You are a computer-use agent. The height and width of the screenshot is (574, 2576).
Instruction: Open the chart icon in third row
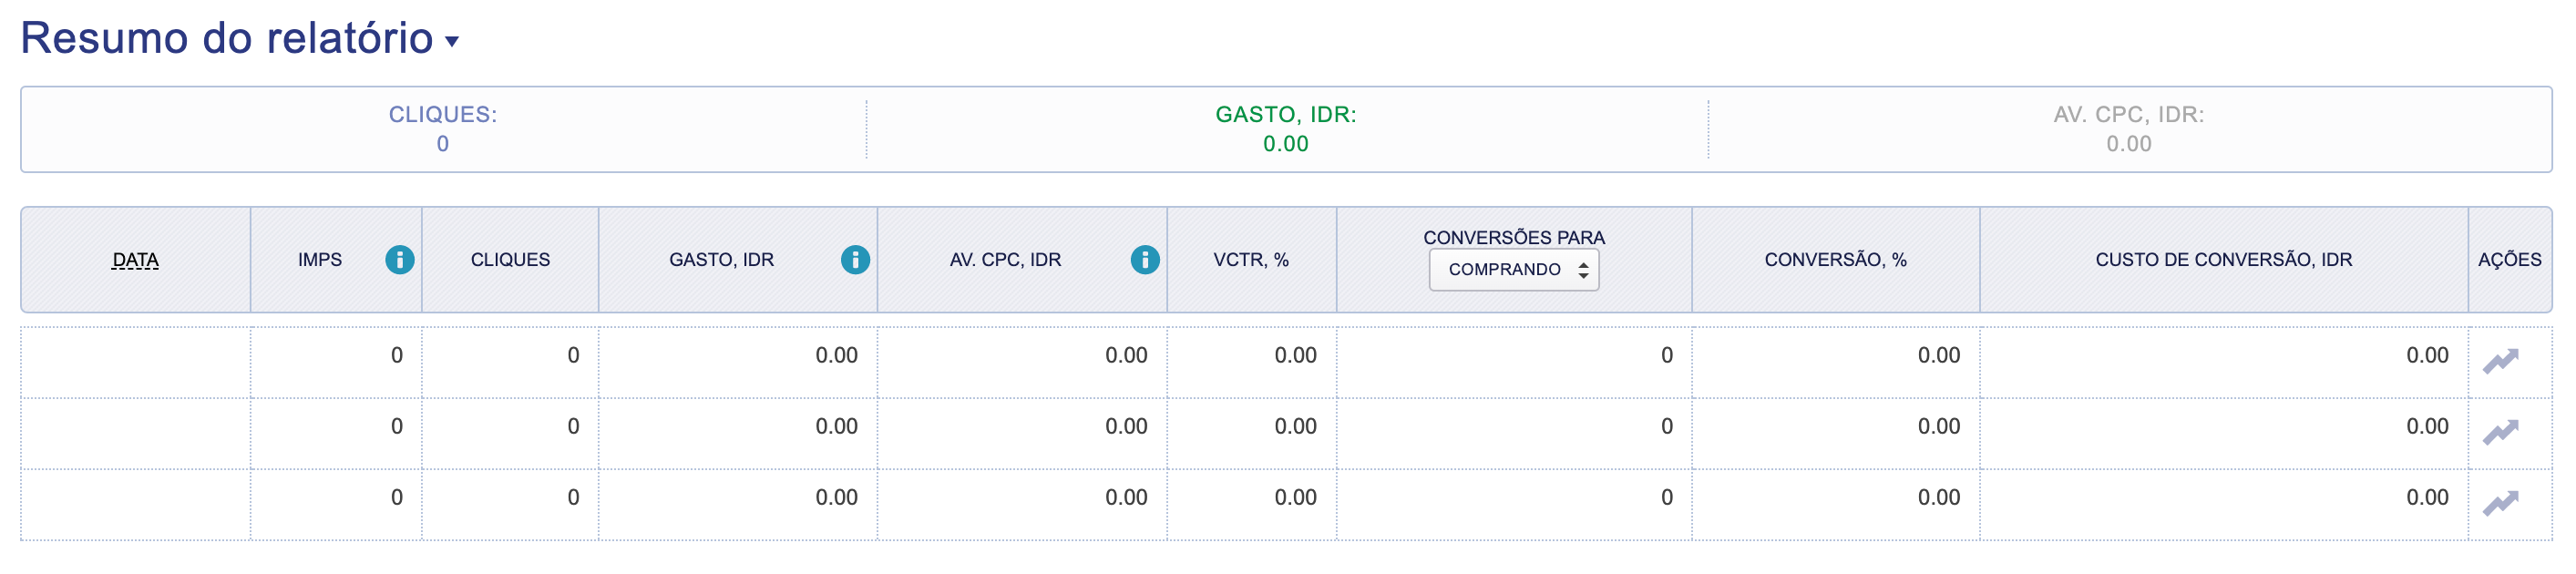[2500, 502]
